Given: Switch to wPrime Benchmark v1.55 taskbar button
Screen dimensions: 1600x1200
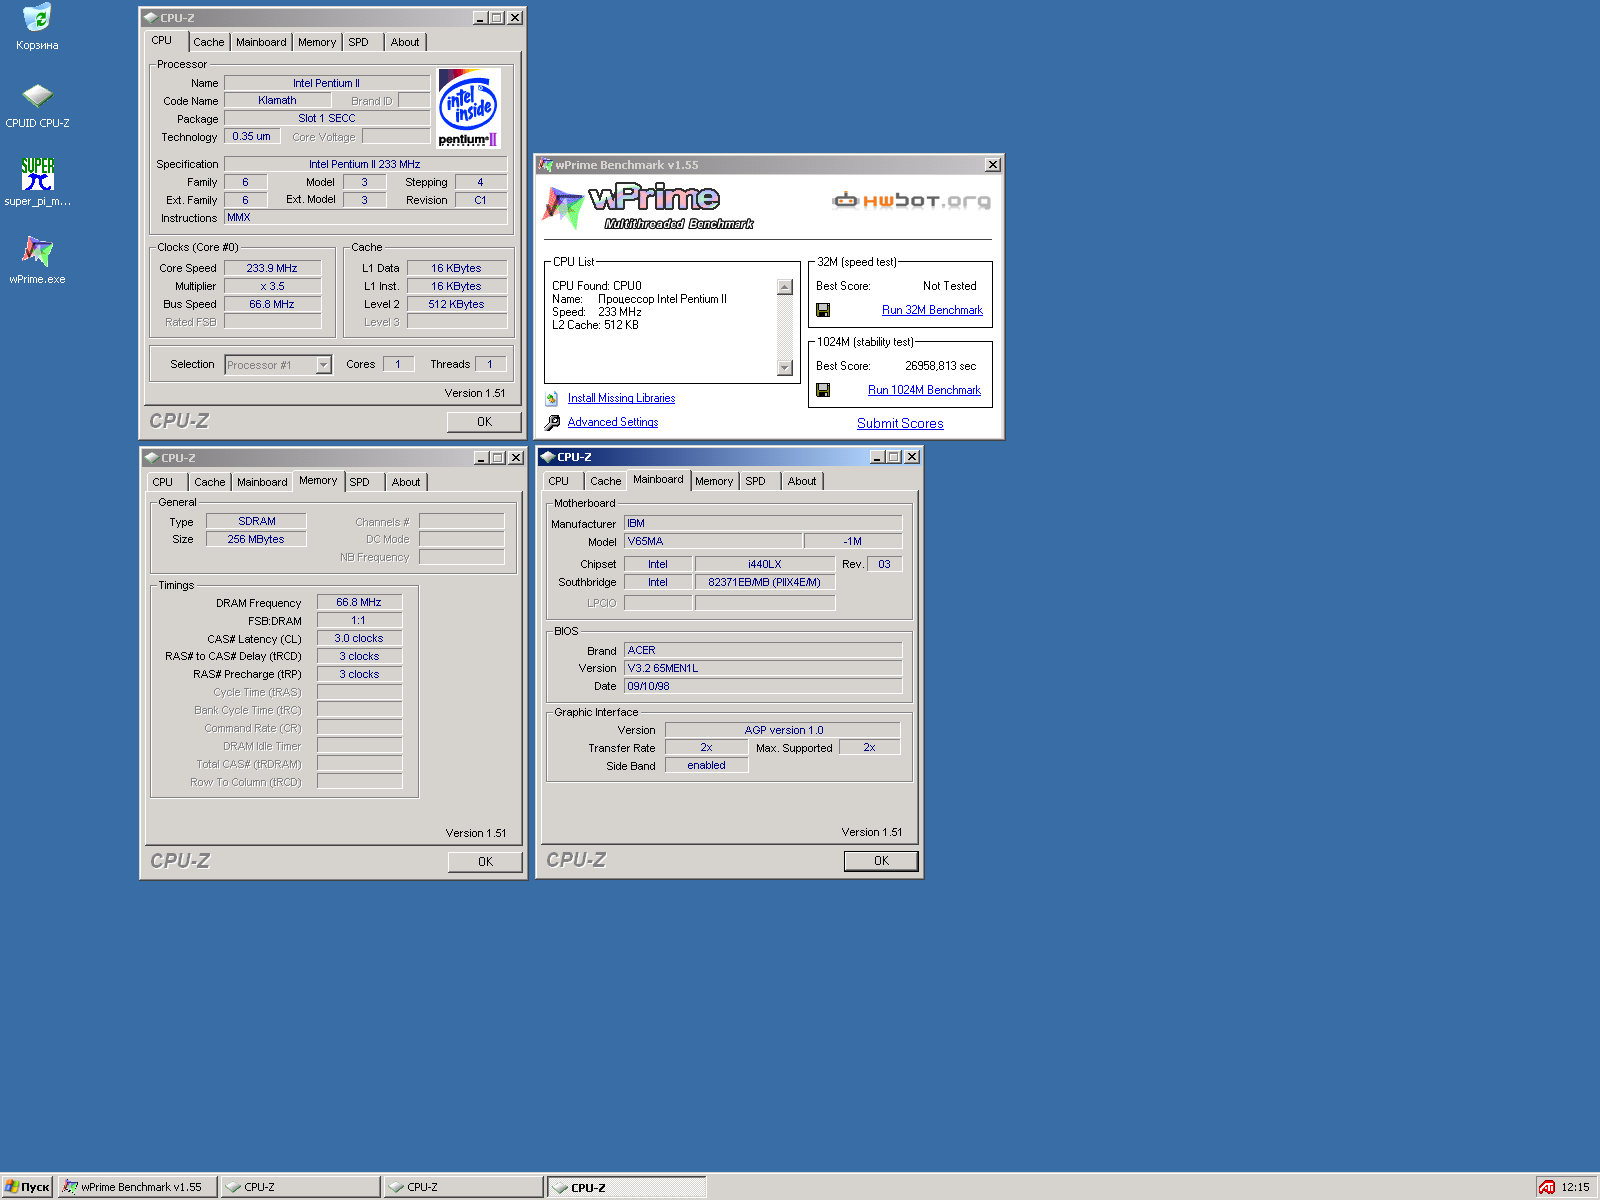Looking at the screenshot, I should tap(137, 1187).
